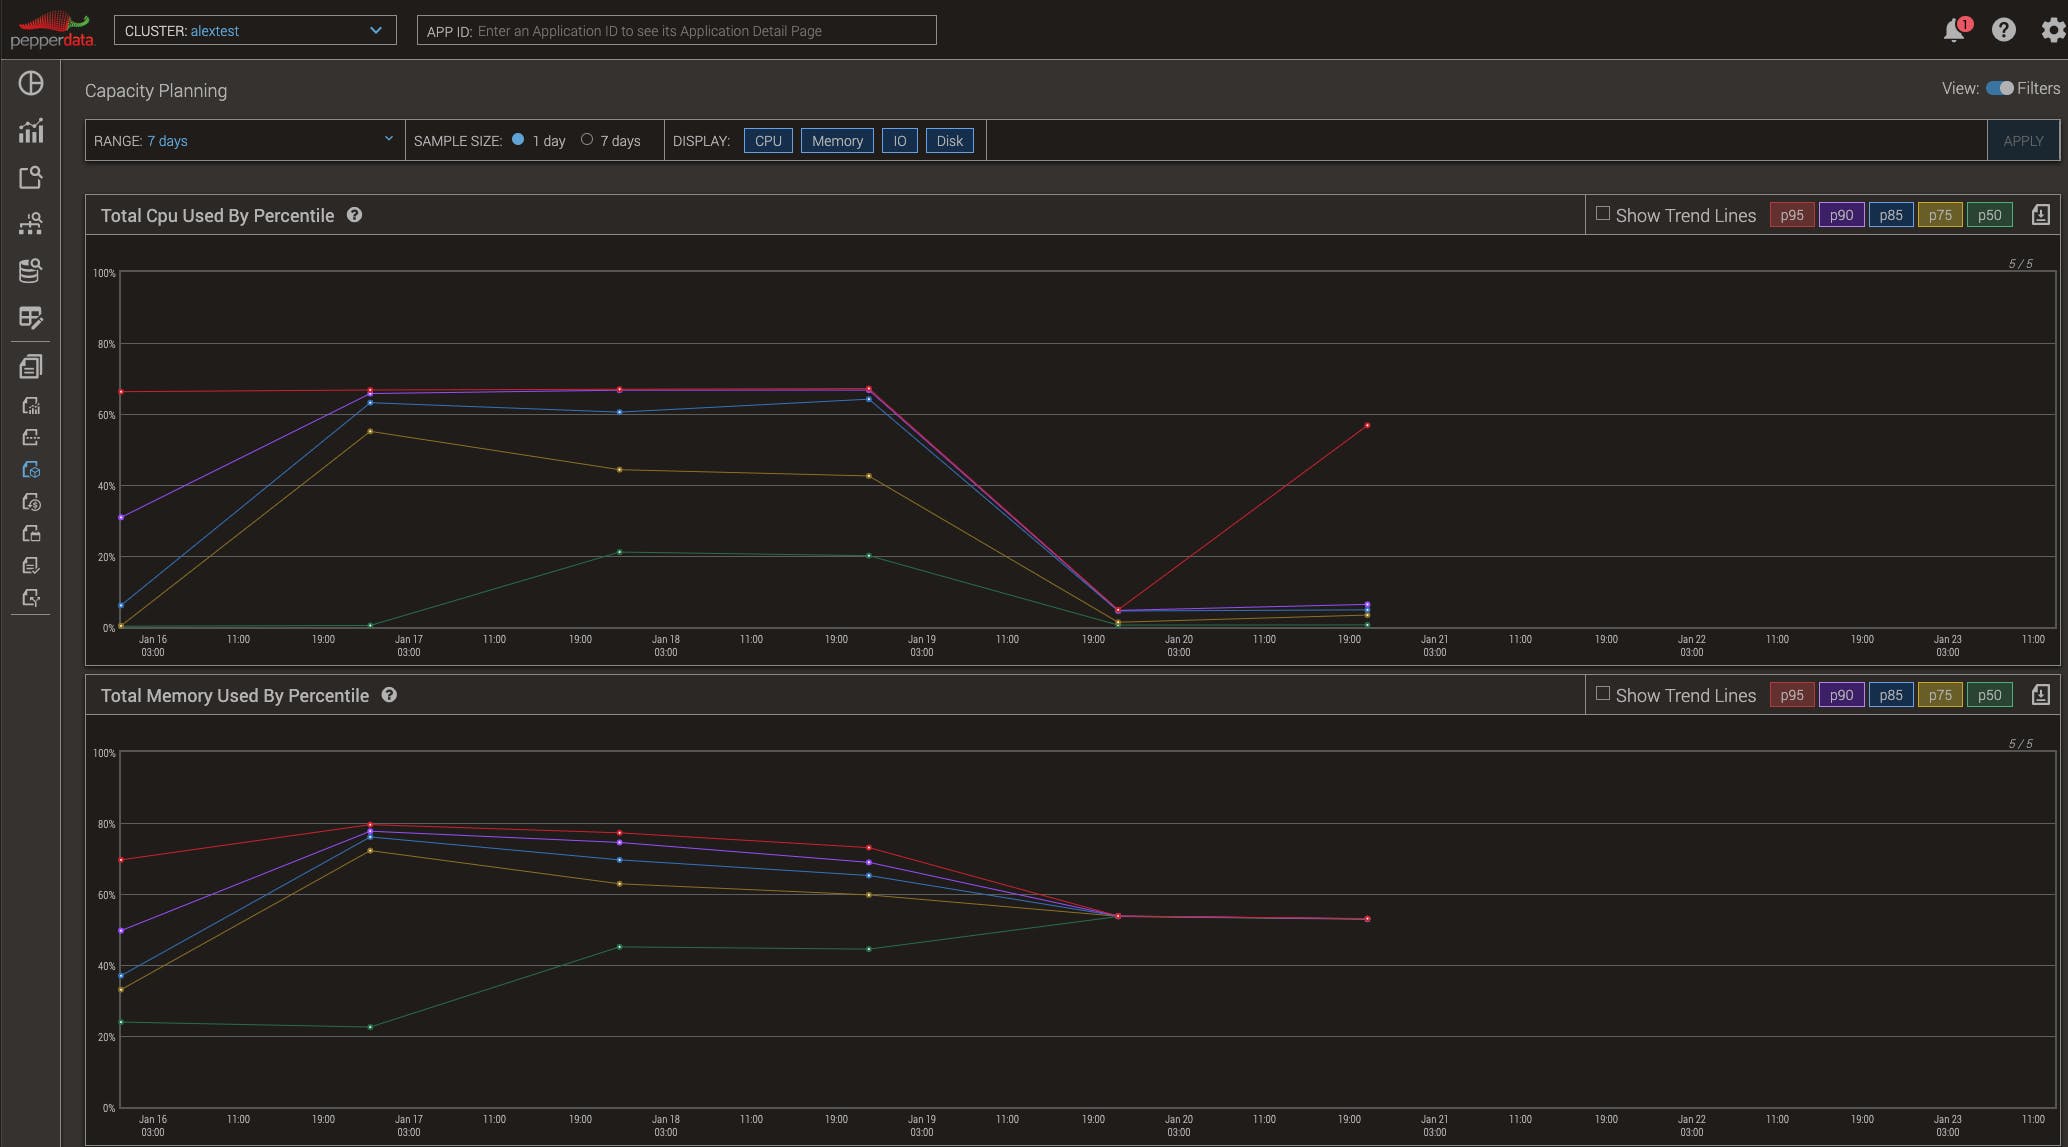This screenshot has height=1147, width=2068.
Task: Expand the CLUSTER alextest dropdown
Action: [x=255, y=30]
